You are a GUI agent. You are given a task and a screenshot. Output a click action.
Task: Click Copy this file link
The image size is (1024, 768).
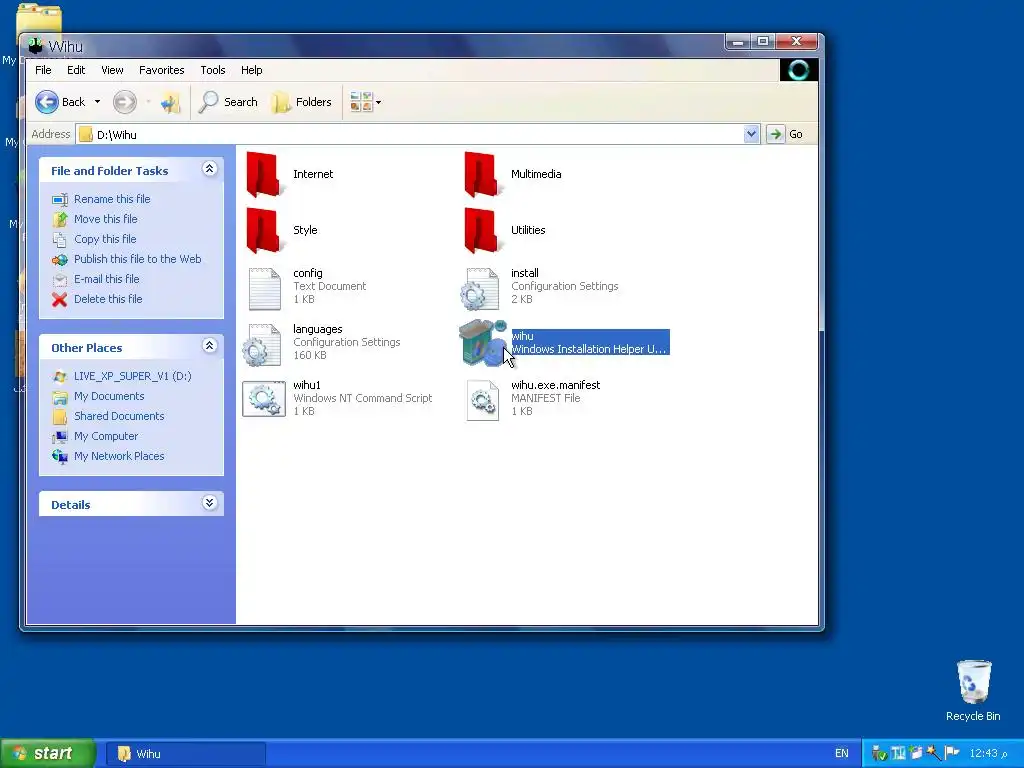coord(104,239)
